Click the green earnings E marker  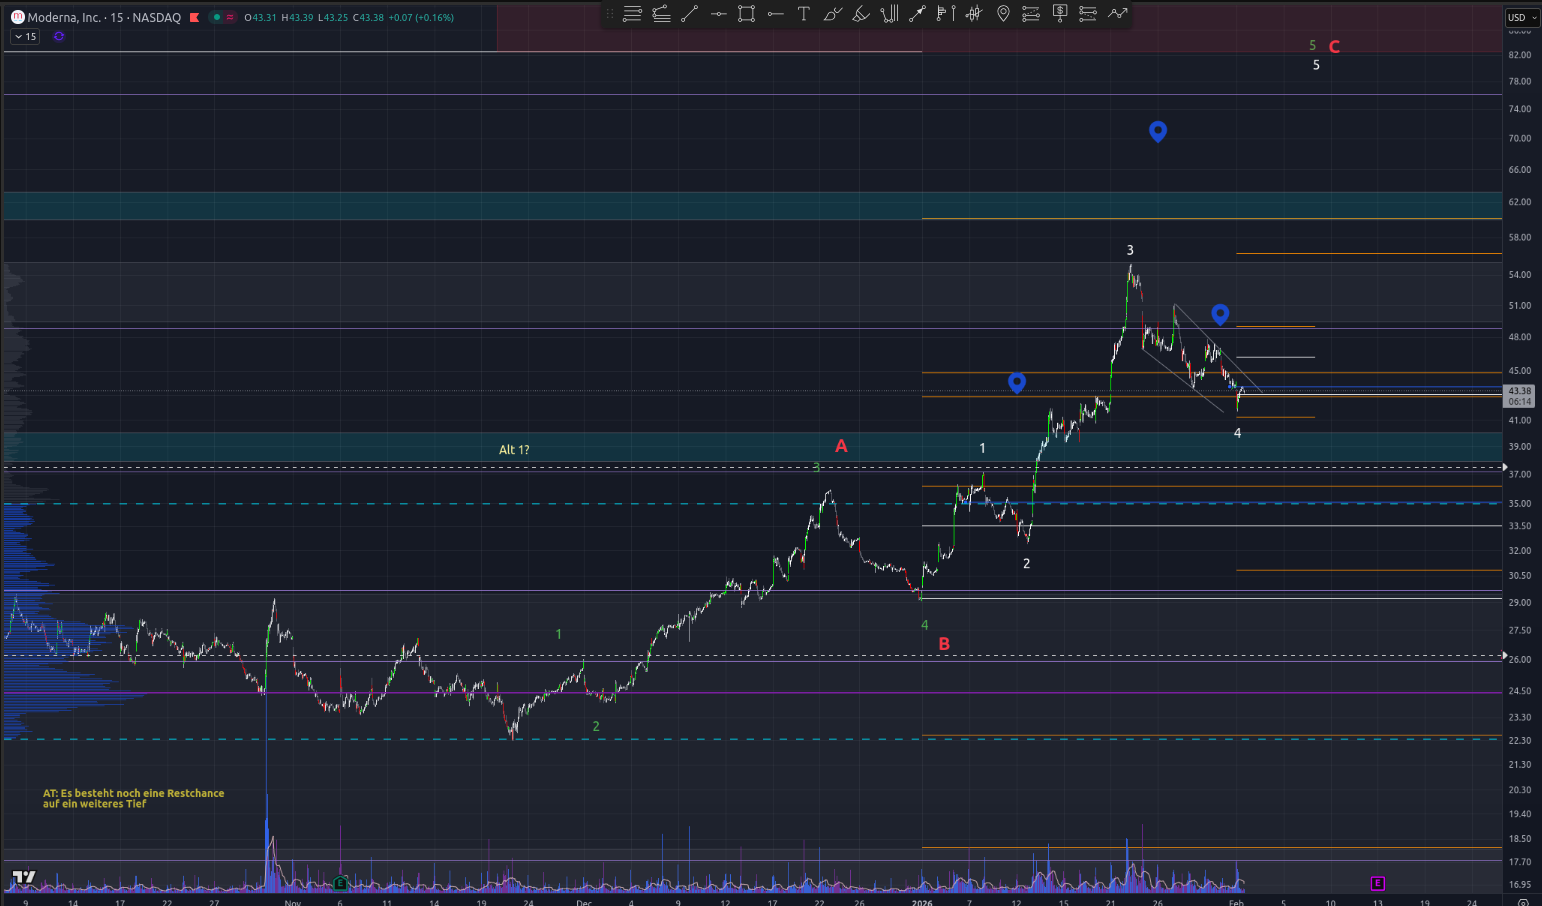tap(341, 883)
